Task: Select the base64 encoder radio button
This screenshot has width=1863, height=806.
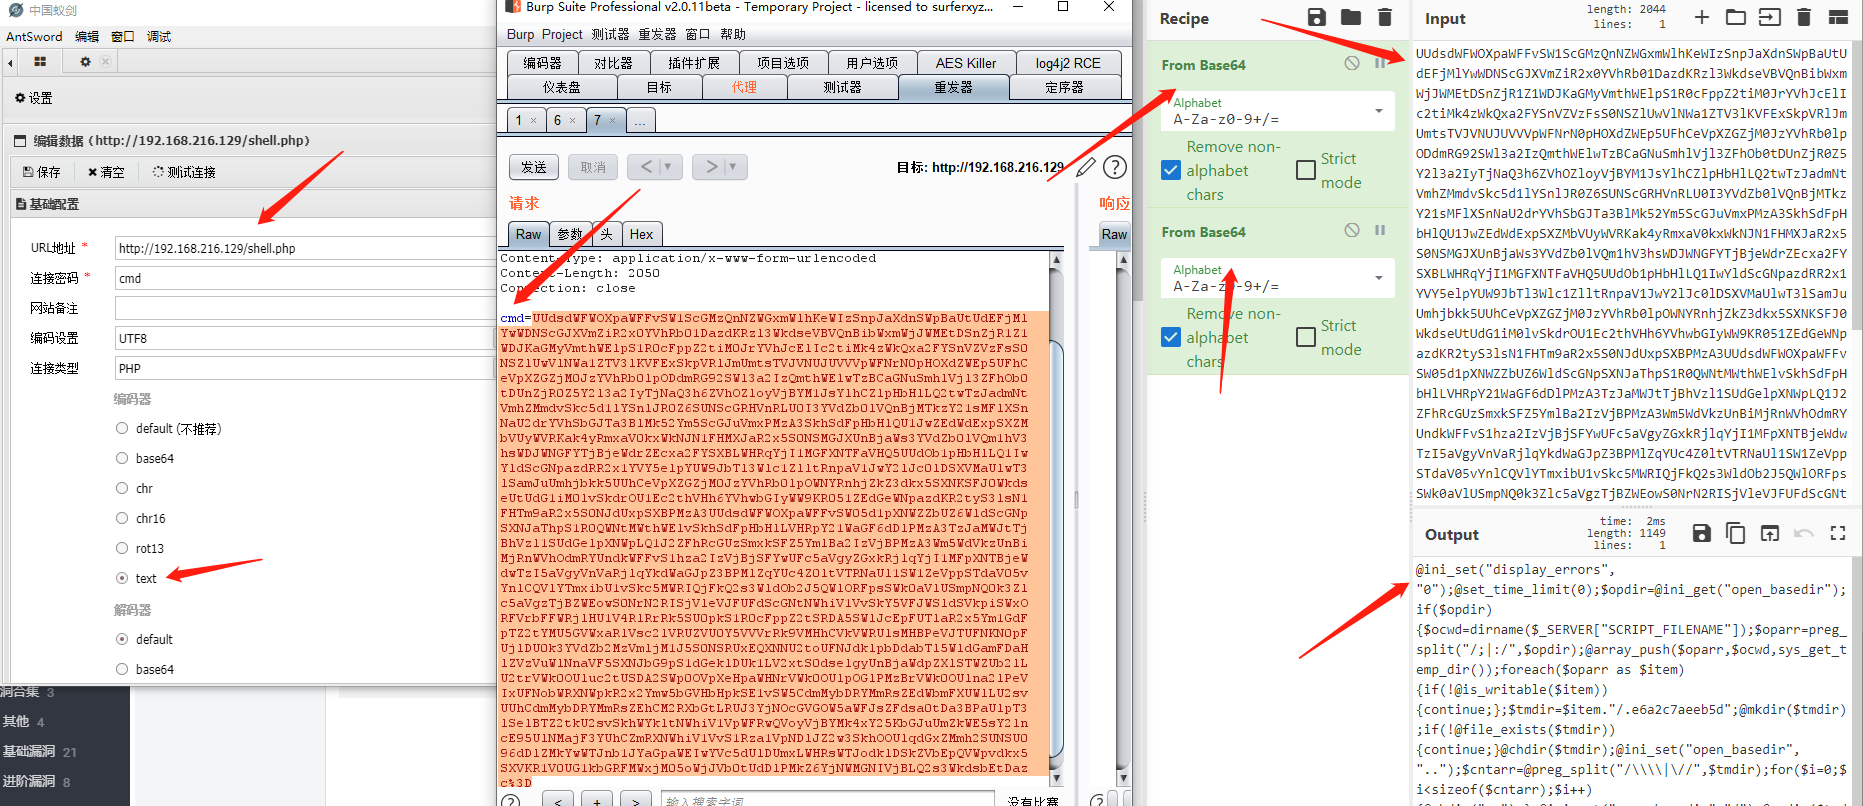Action: click(x=122, y=458)
